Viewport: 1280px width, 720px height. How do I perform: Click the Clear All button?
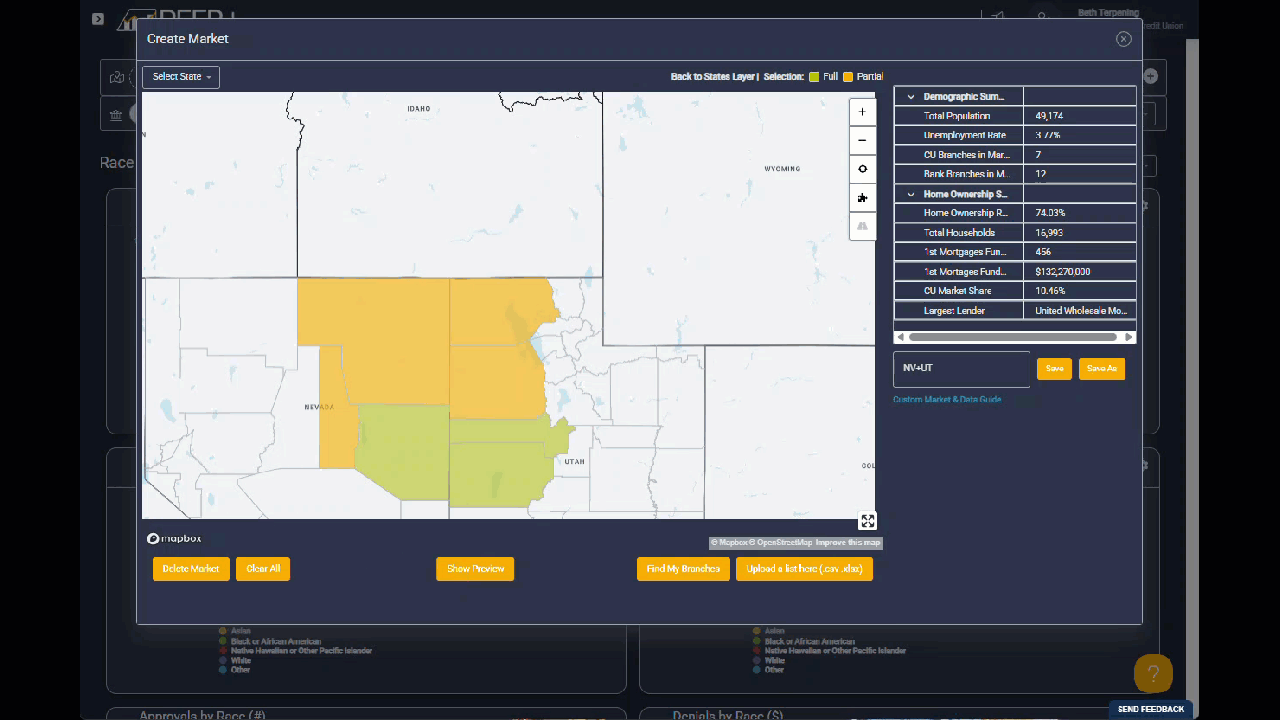[263, 569]
